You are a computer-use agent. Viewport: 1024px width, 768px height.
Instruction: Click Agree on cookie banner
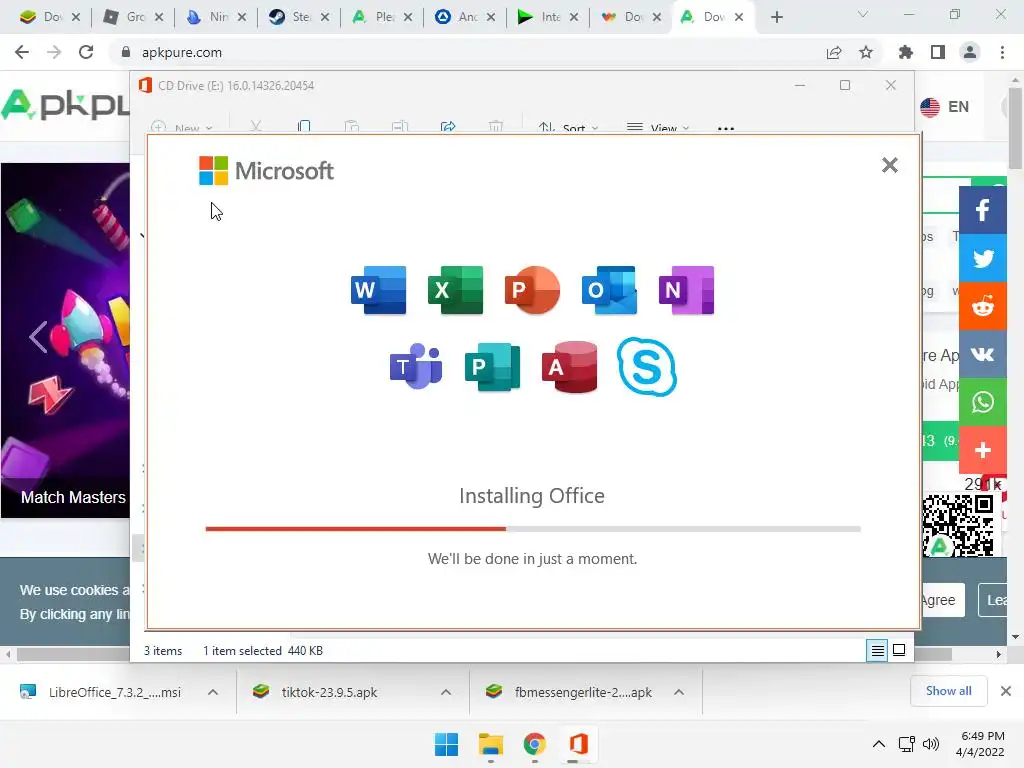(x=941, y=600)
